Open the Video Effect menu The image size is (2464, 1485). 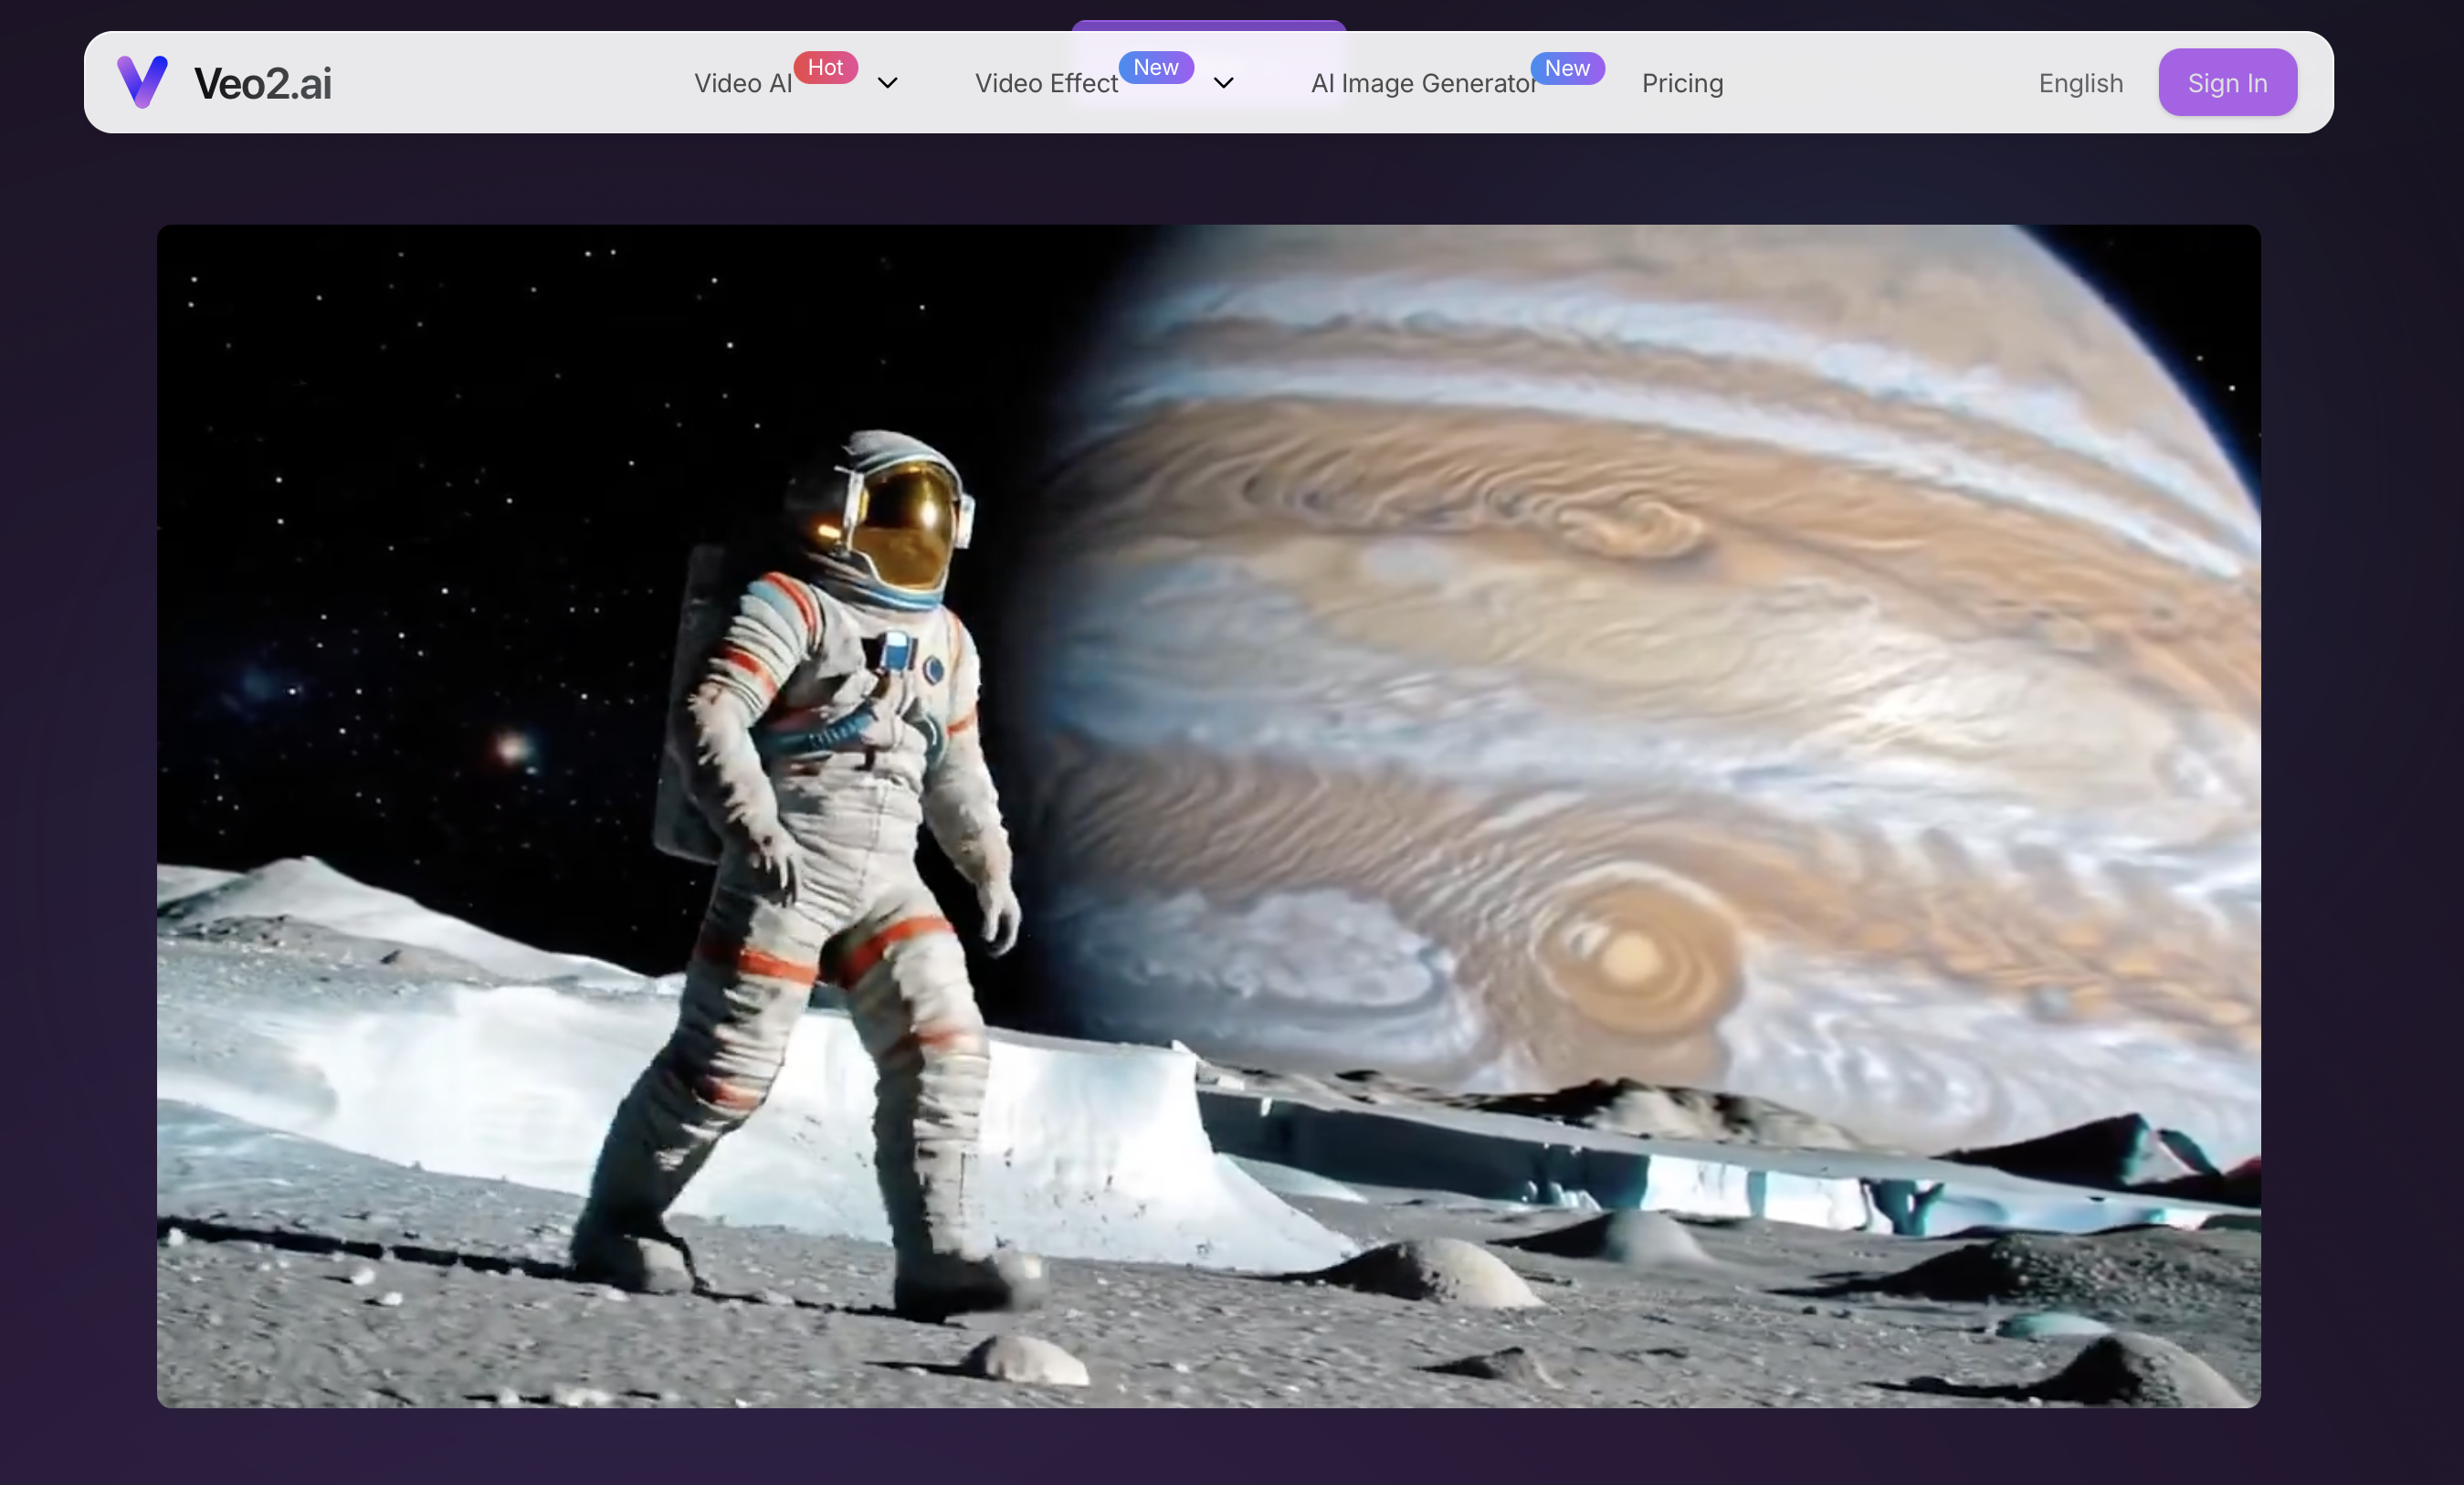click(x=1046, y=83)
